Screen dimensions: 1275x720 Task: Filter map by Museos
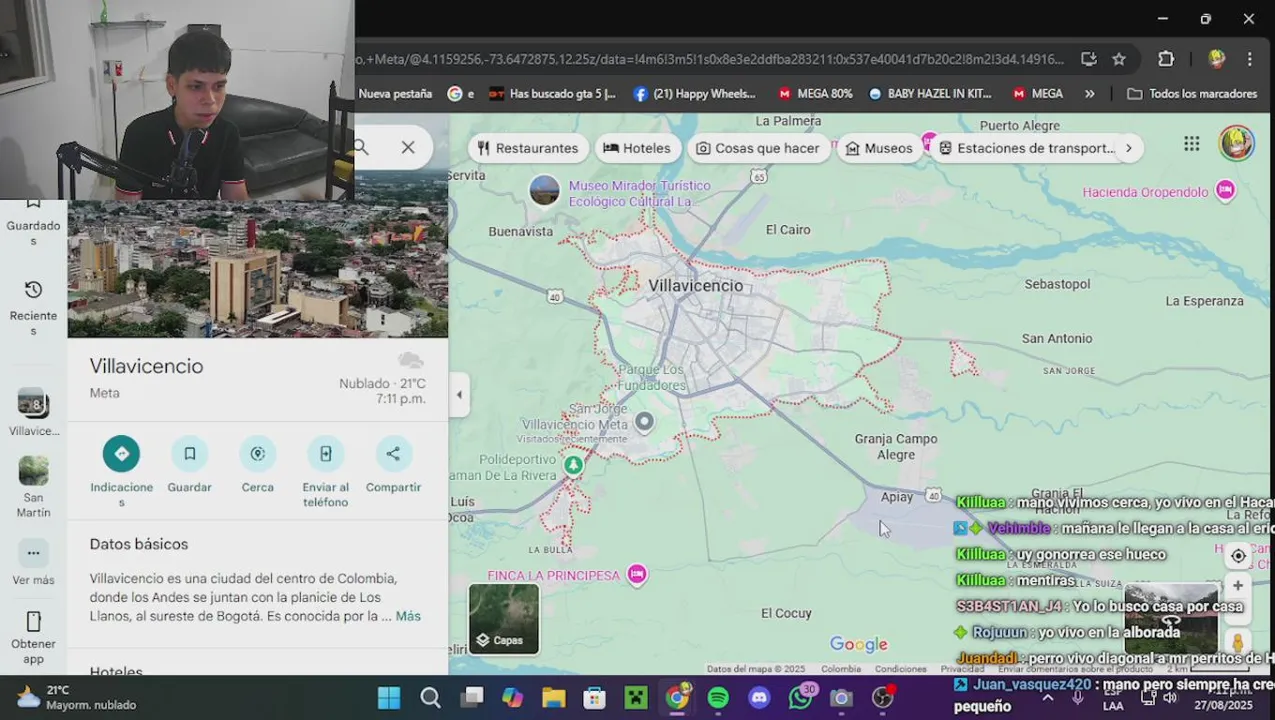pos(879,148)
